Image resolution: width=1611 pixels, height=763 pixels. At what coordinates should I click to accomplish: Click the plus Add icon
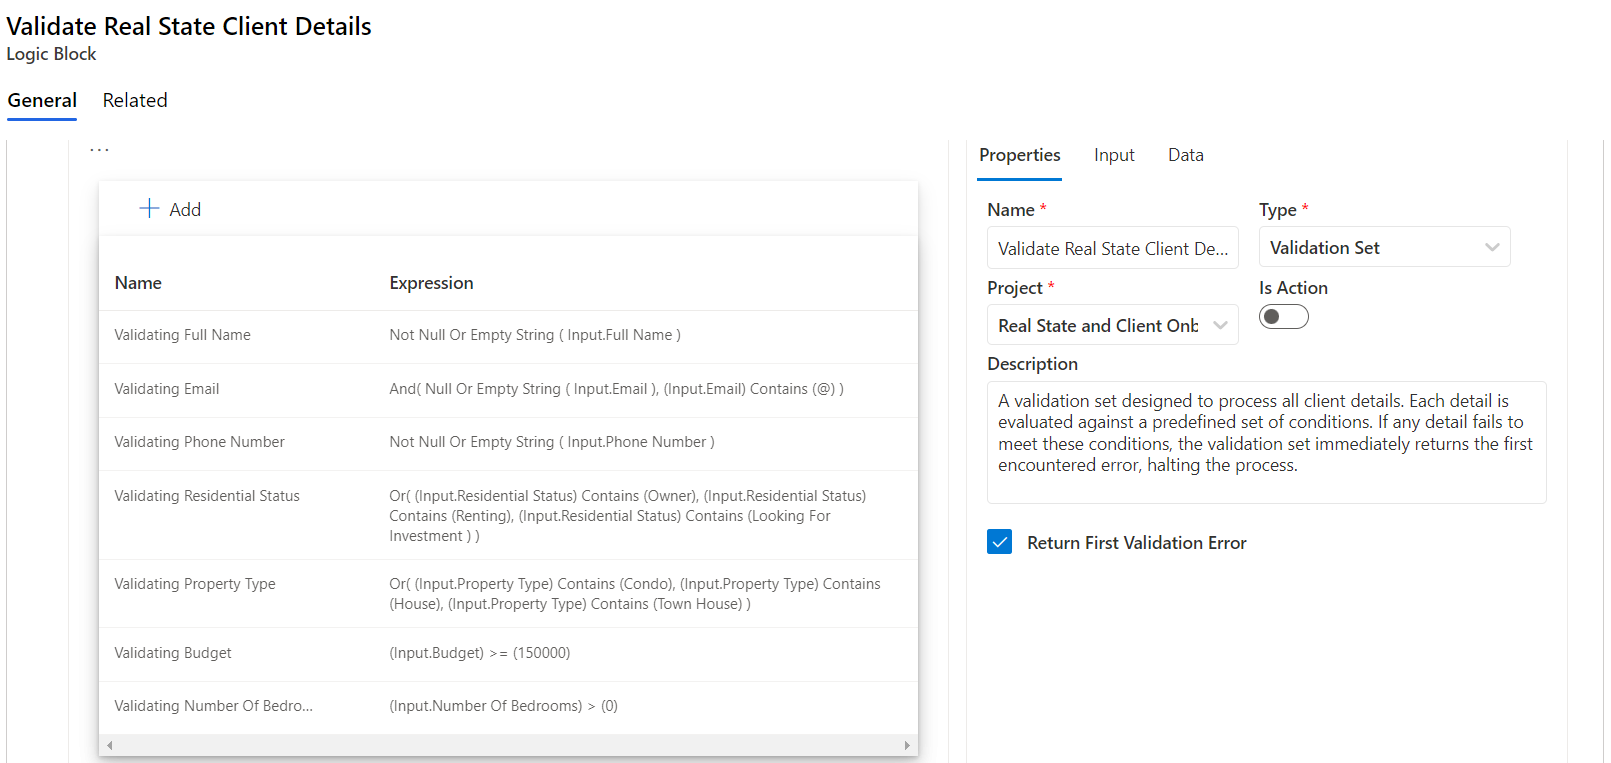coord(149,208)
